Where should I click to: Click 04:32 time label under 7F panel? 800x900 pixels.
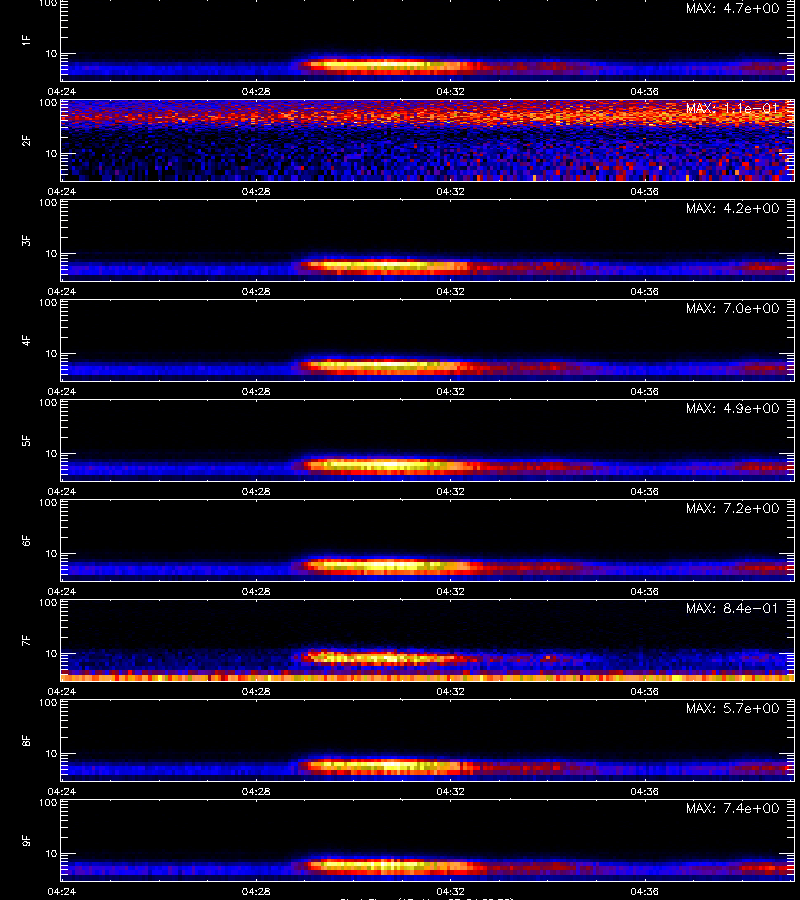451,691
